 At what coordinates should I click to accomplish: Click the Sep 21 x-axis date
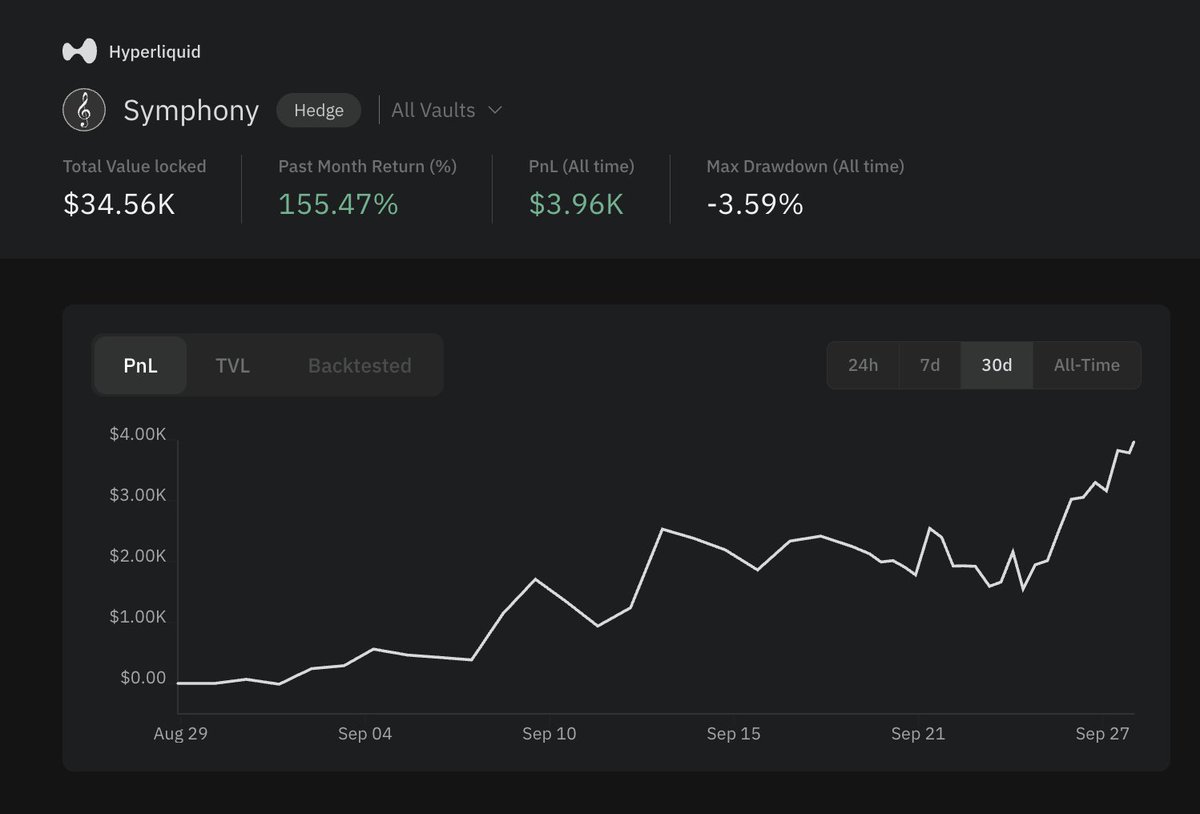pos(918,734)
